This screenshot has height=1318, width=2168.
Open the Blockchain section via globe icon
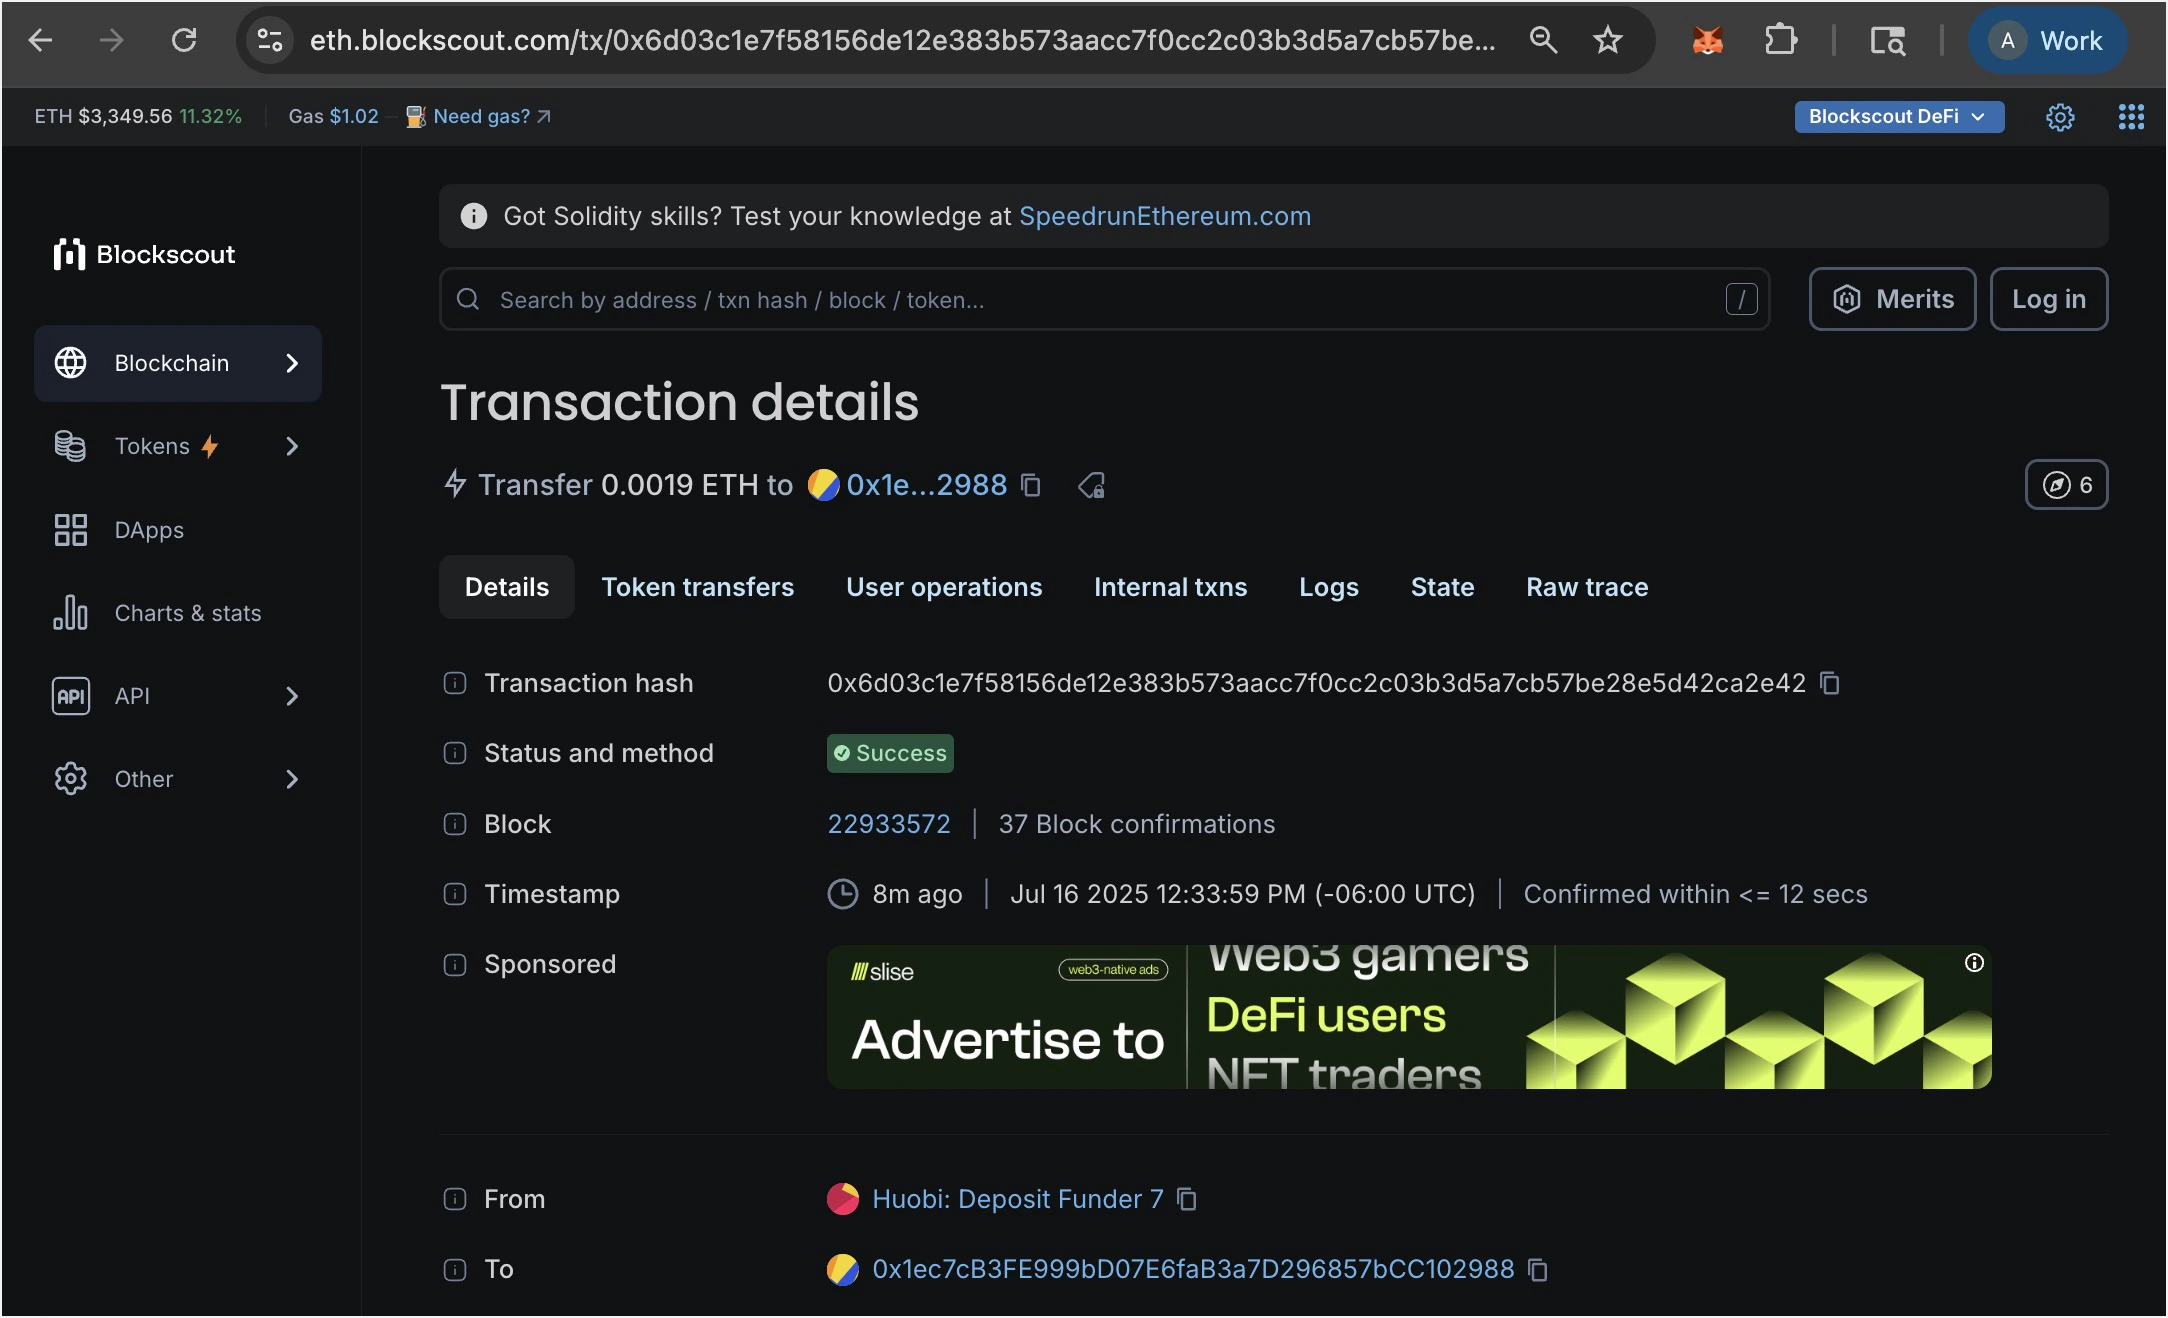pyautogui.click(x=70, y=363)
